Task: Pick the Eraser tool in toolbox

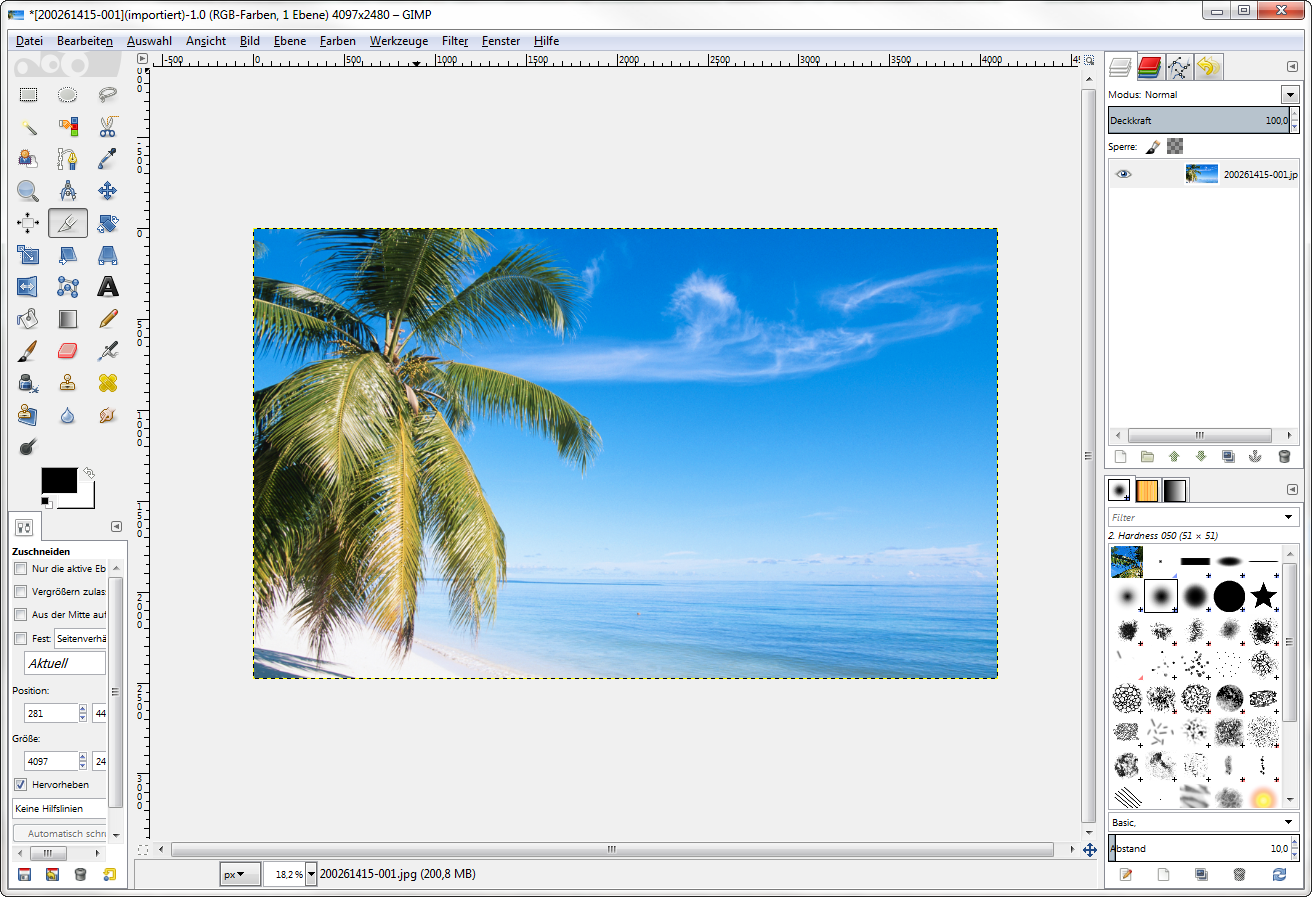Action: (x=67, y=350)
